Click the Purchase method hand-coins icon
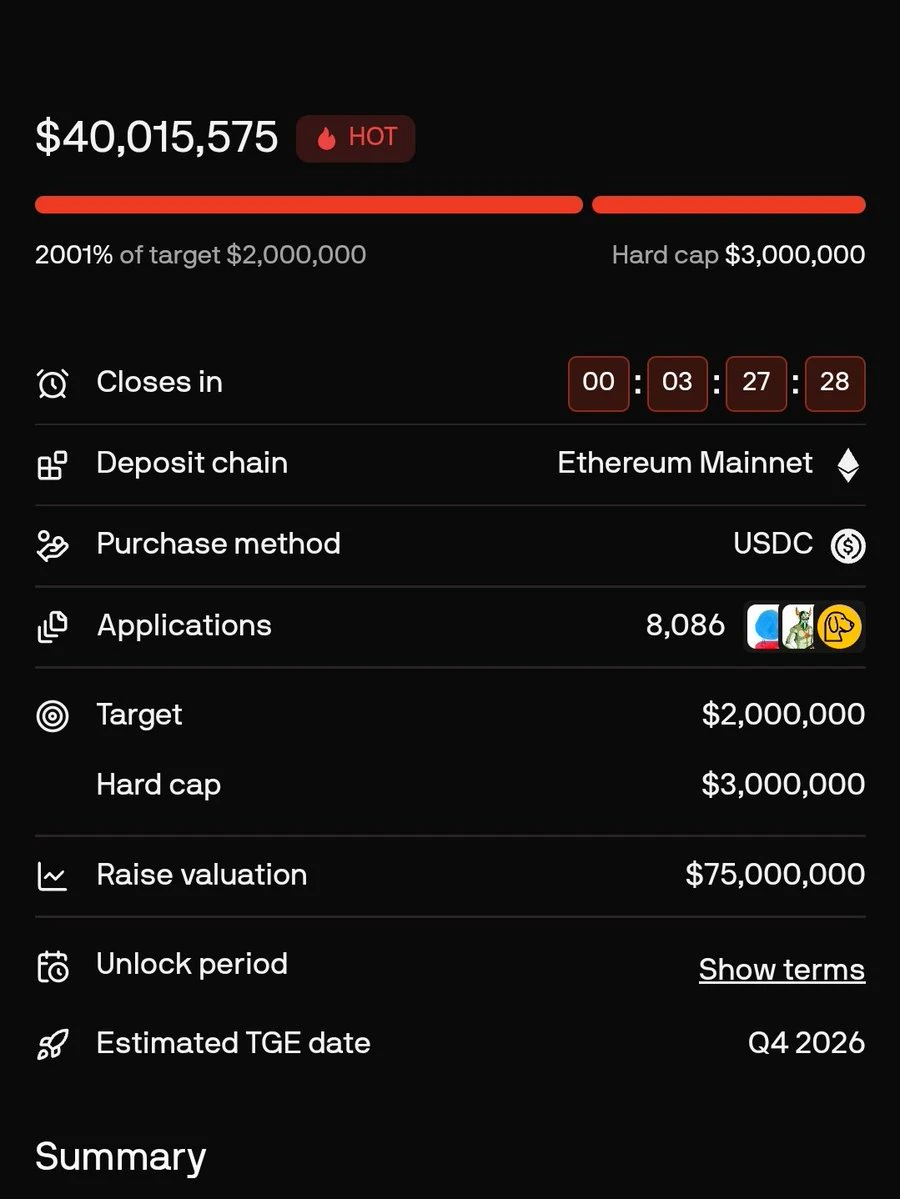 pos(53,546)
